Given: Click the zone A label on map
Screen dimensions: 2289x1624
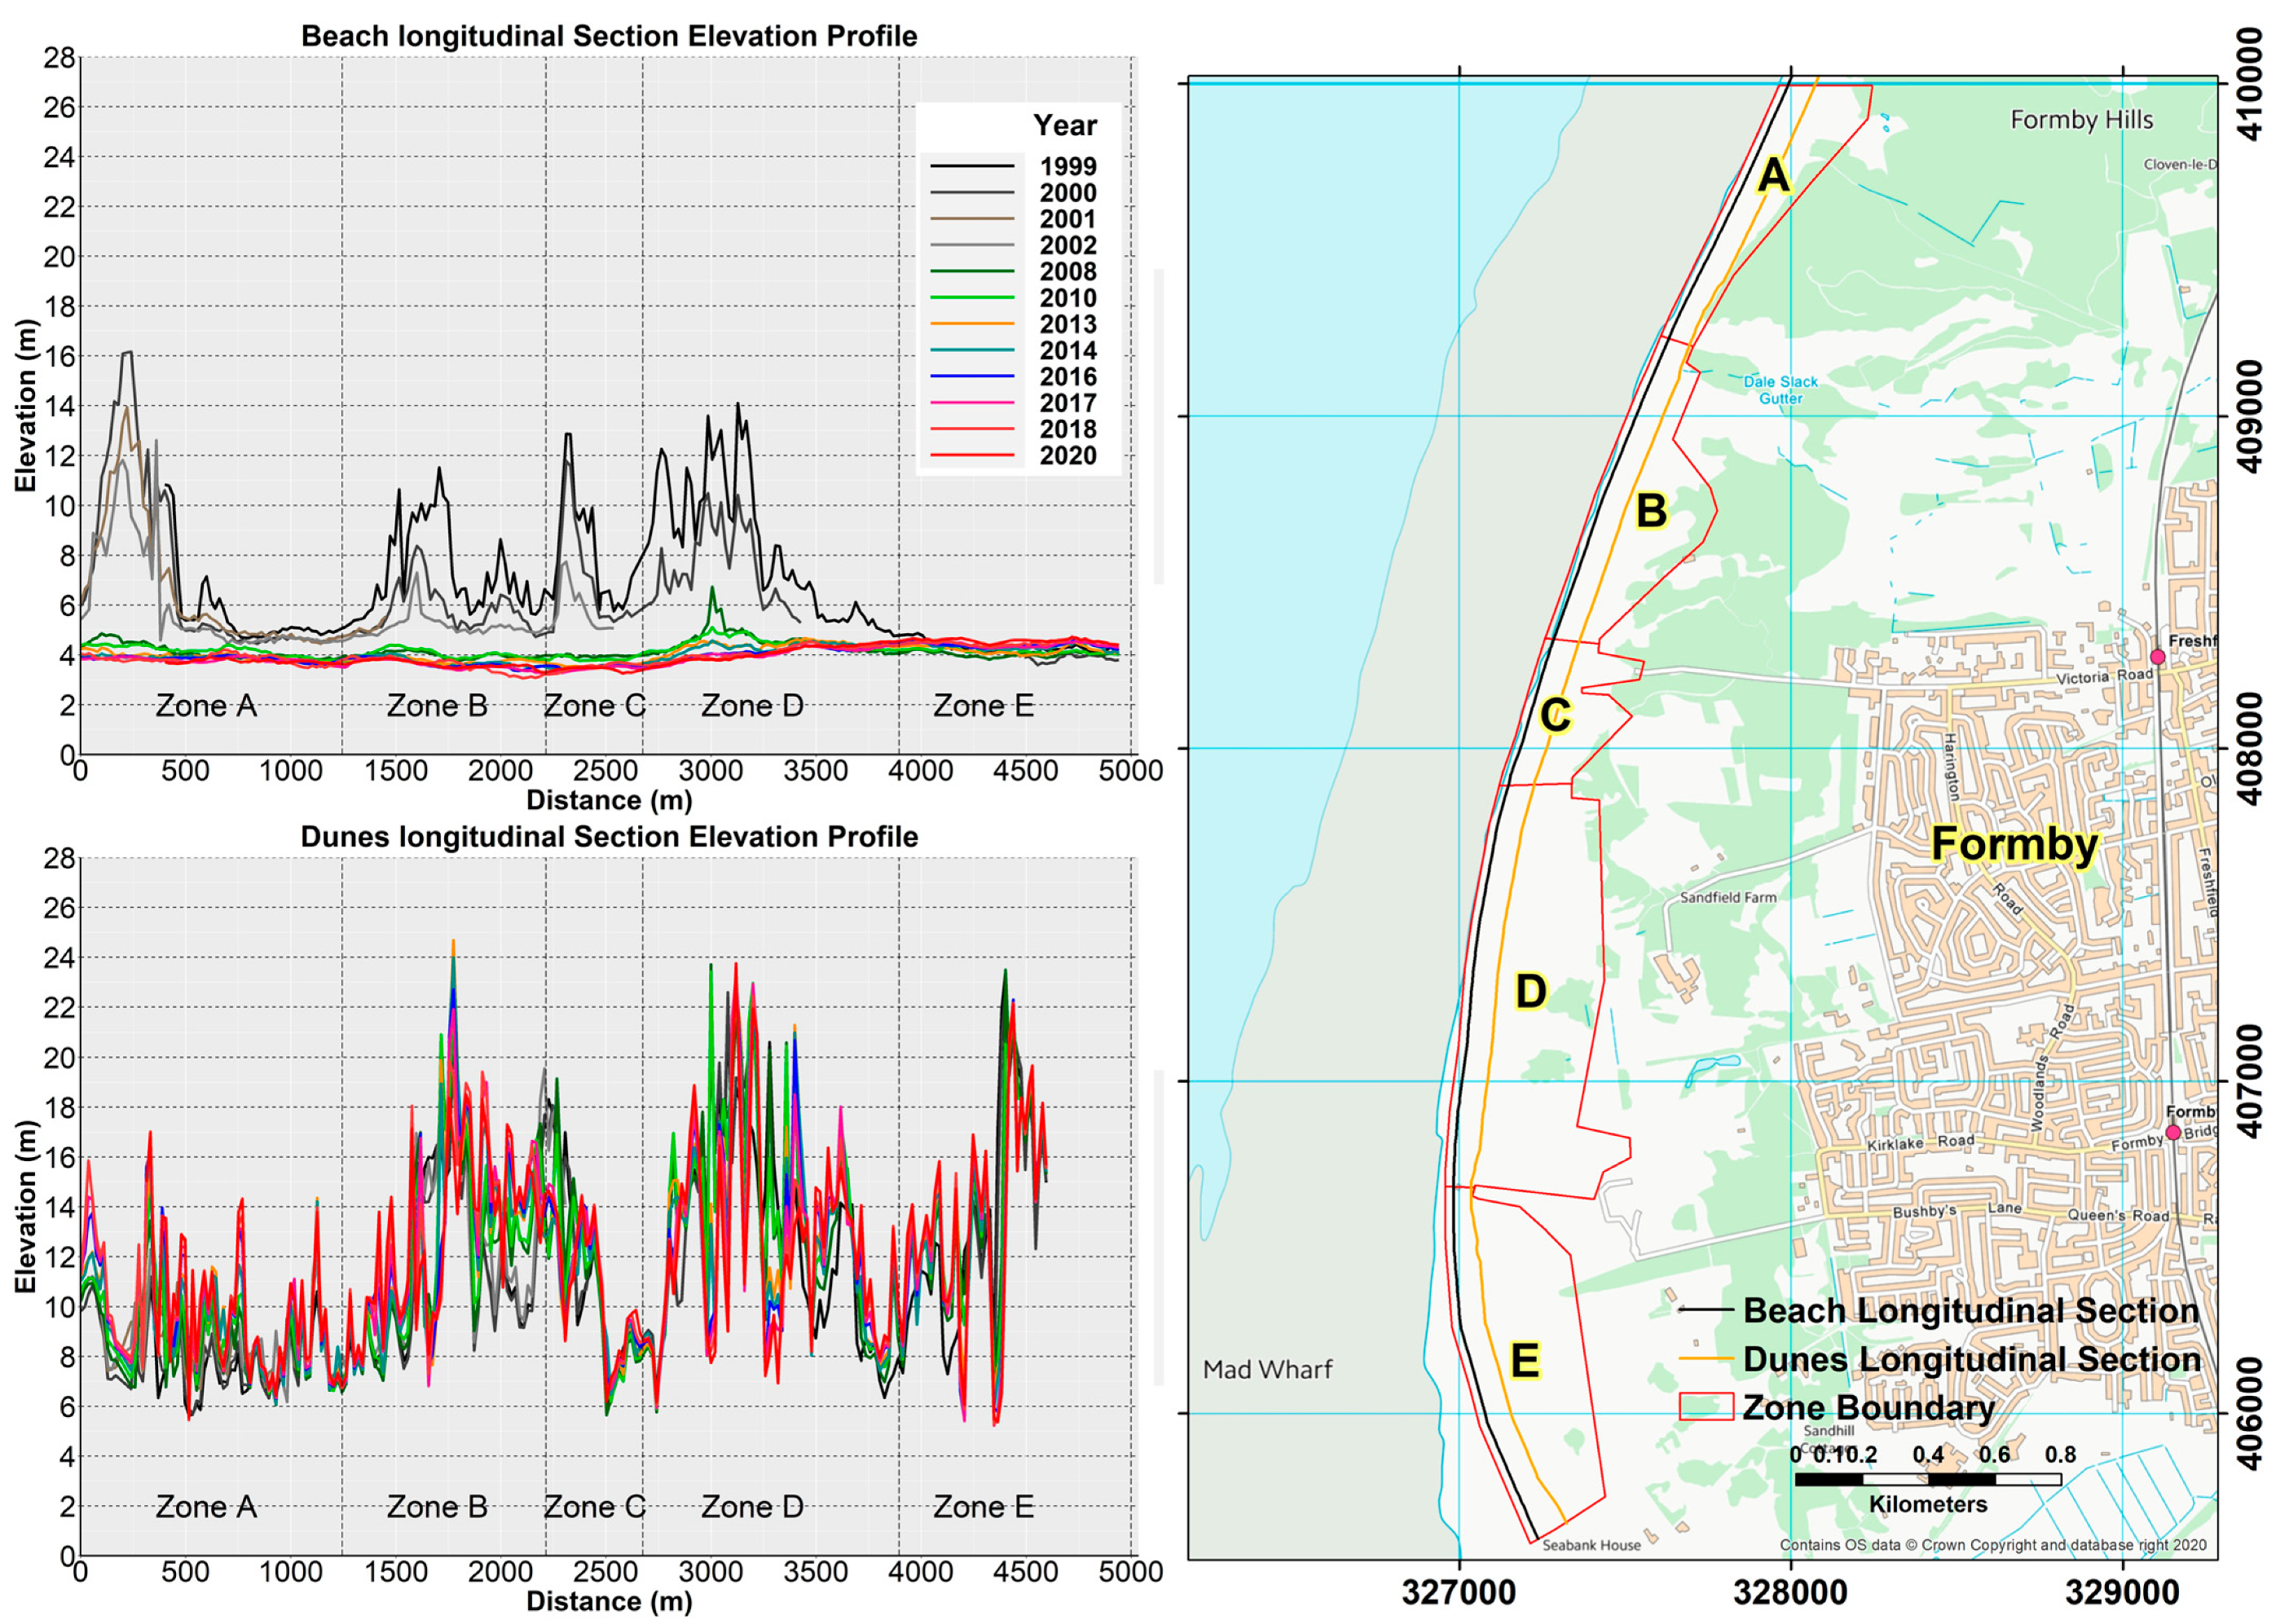Looking at the screenshot, I should pos(1772,176).
